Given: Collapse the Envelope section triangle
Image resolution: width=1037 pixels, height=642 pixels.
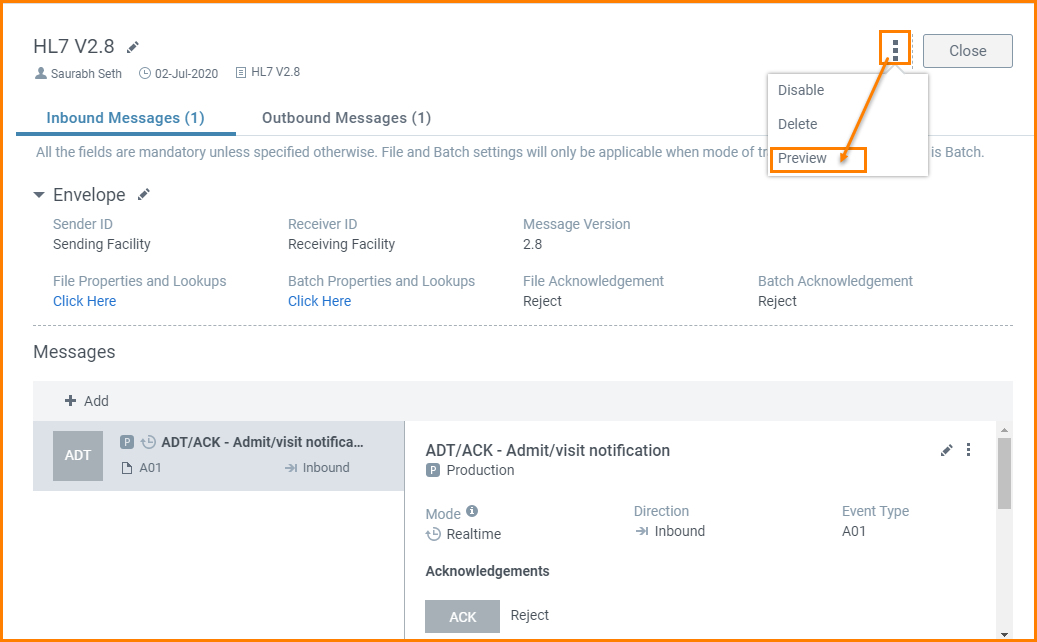Looking at the screenshot, I should coord(39,195).
